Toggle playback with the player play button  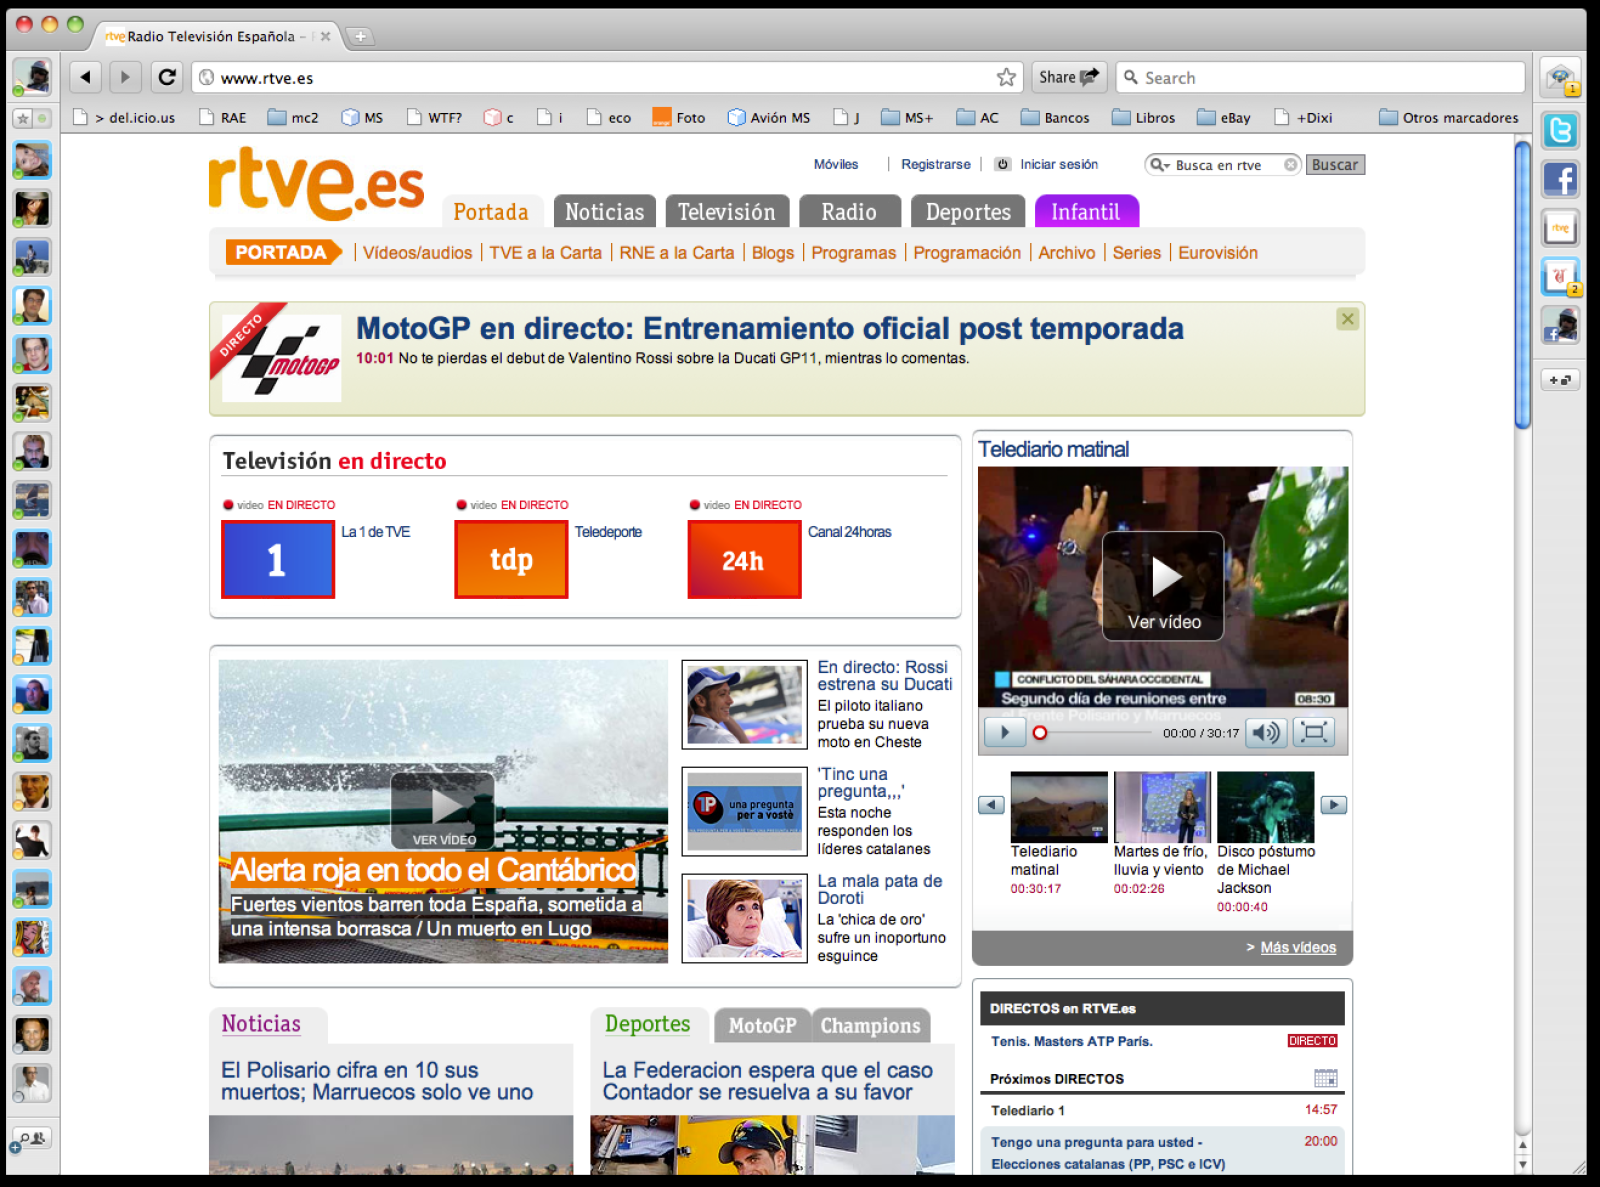[x=1004, y=732]
